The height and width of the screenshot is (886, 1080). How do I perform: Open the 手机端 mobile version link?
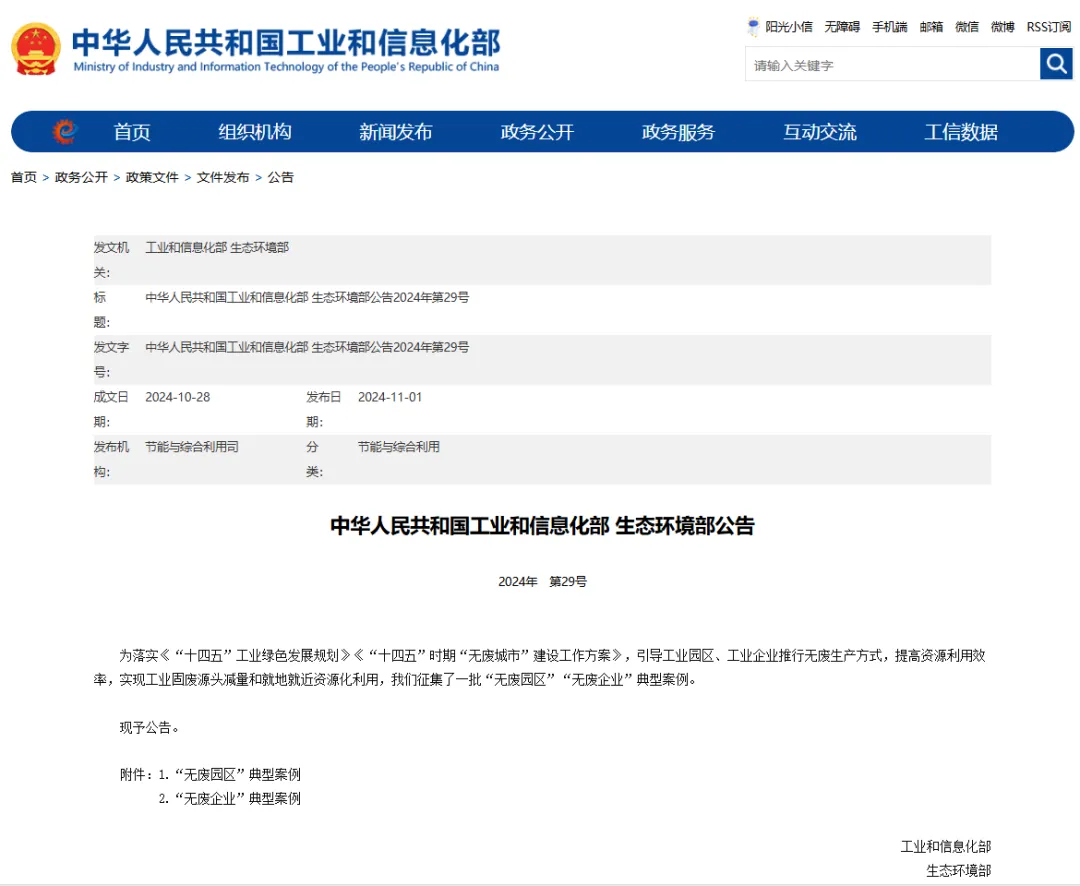click(889, 27)
